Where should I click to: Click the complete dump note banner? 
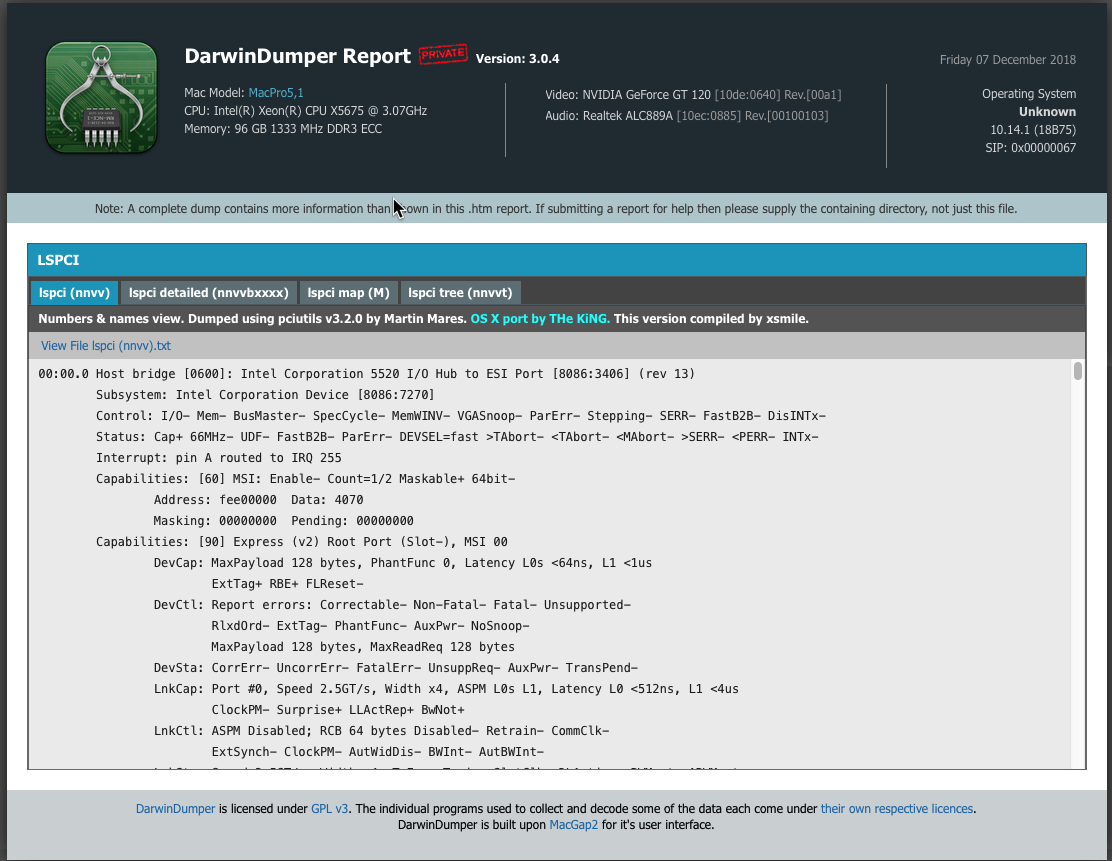click(x=556, y=209)
